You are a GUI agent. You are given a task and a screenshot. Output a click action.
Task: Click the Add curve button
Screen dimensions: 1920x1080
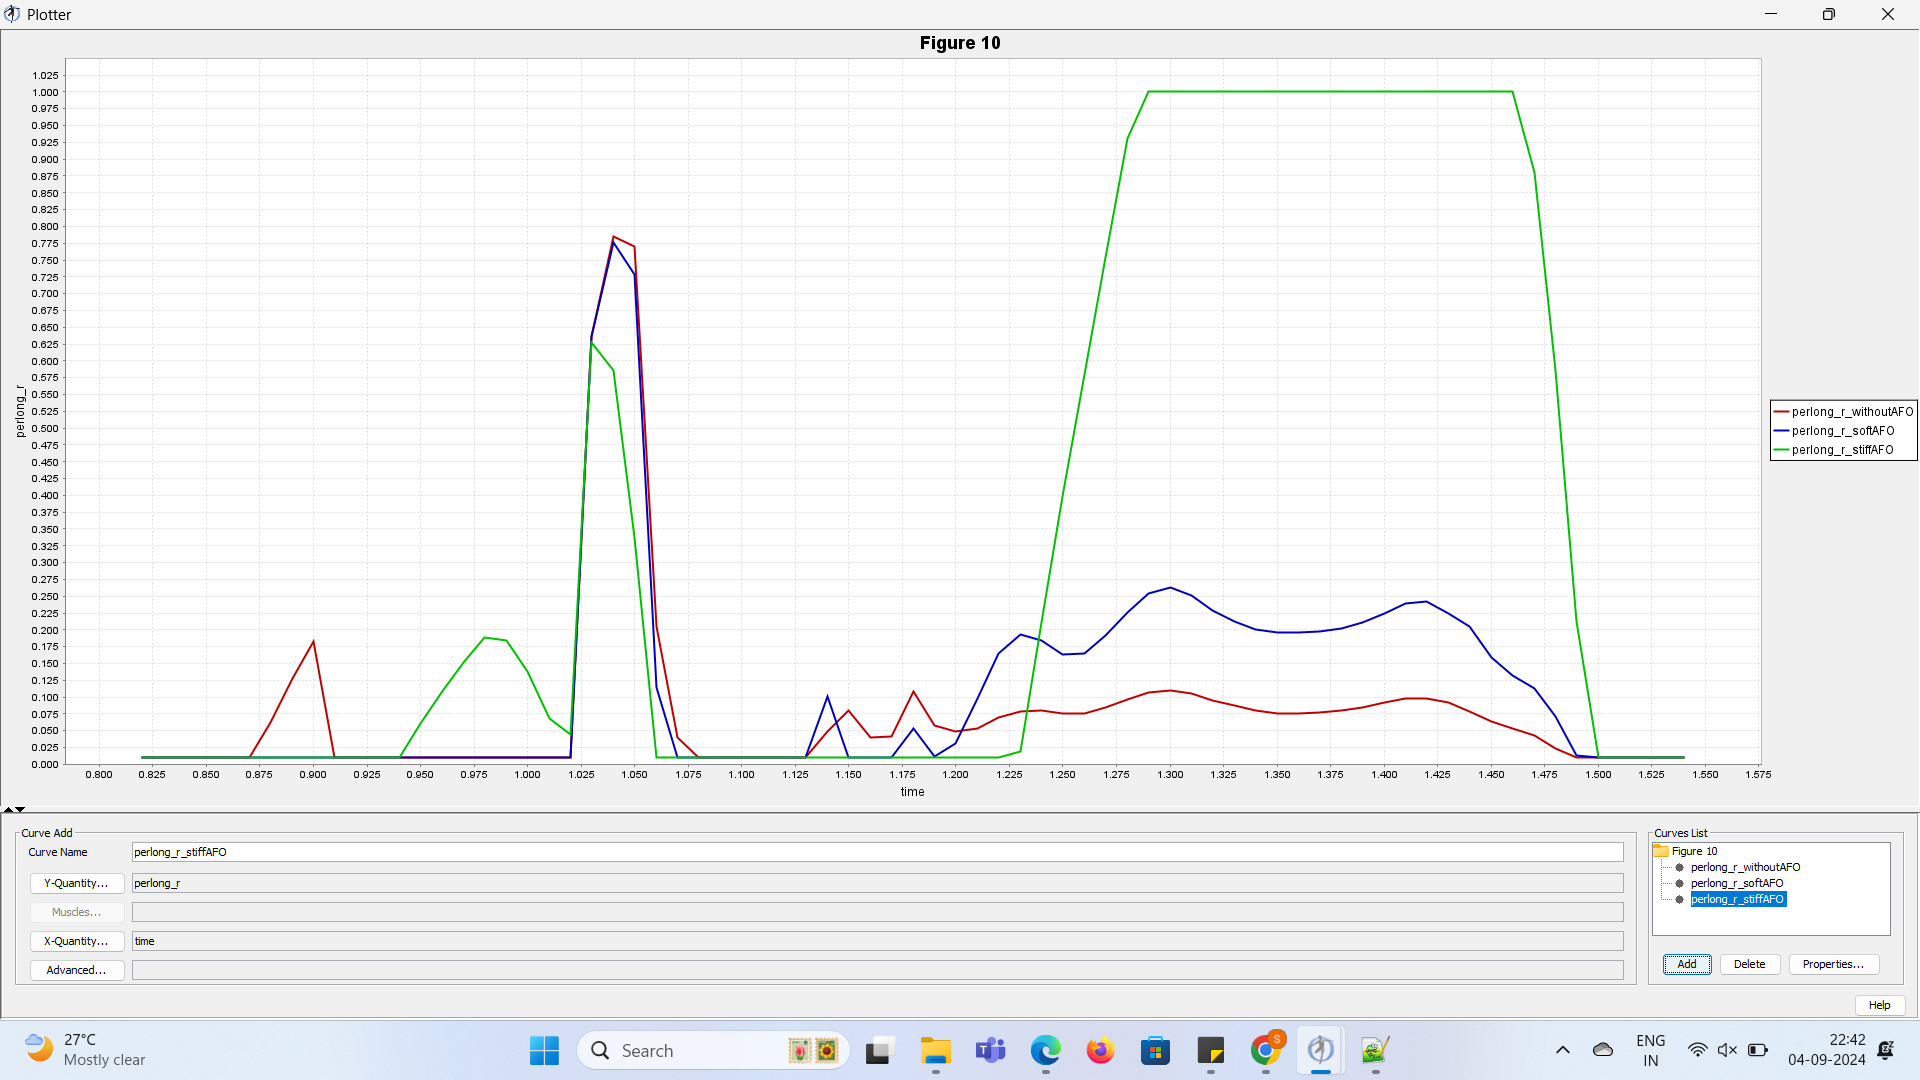pyautogui.click(x=1686, y=964)
